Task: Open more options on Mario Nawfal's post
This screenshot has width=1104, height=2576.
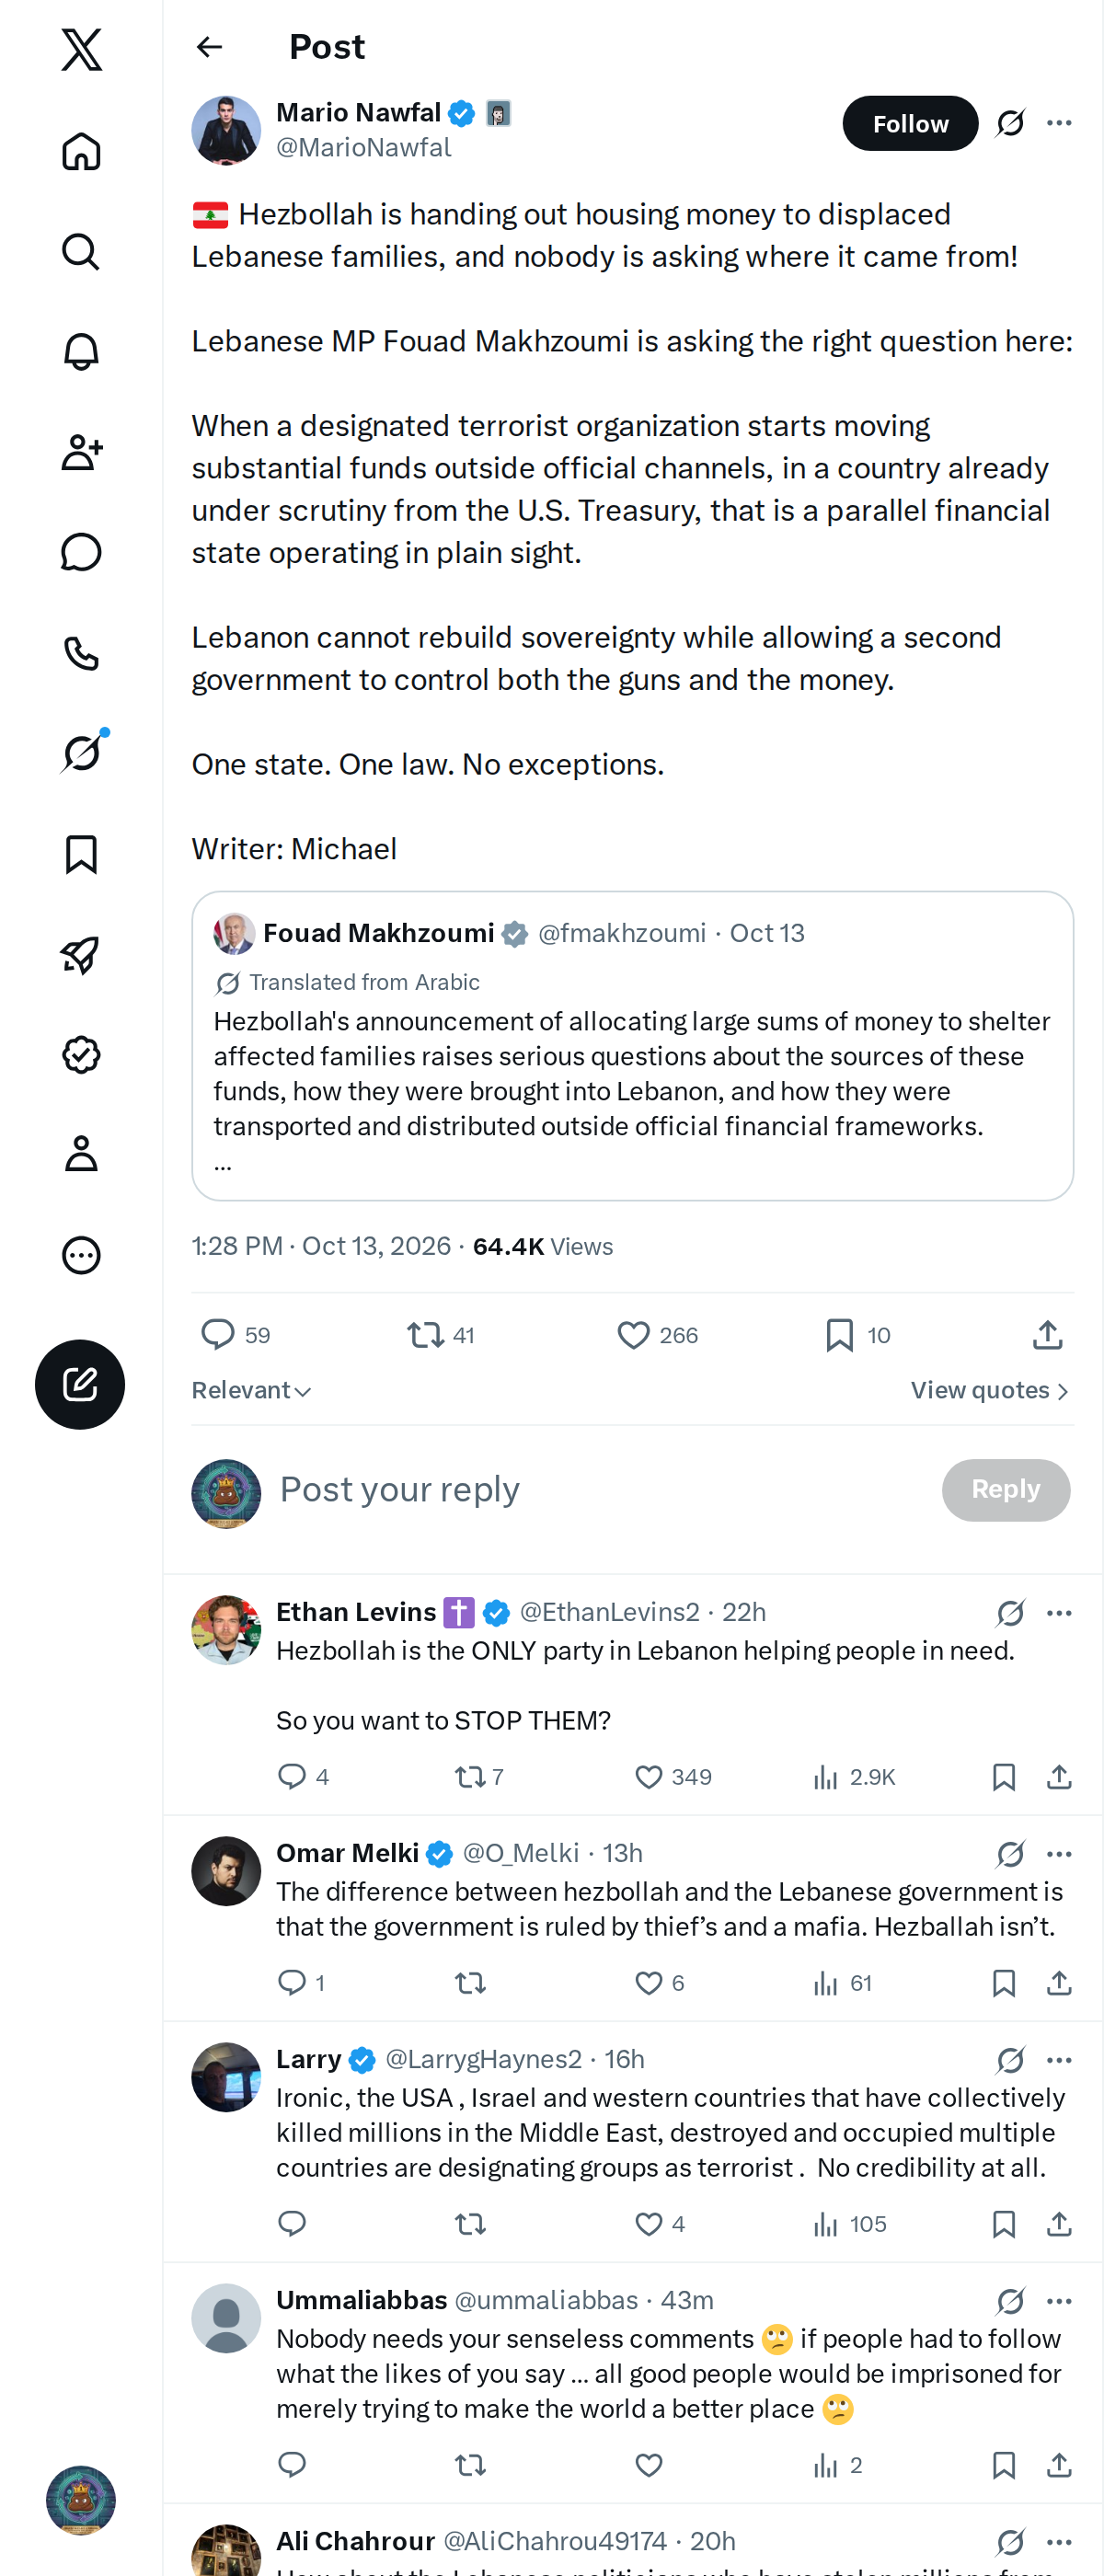Action: (1059, 123)
